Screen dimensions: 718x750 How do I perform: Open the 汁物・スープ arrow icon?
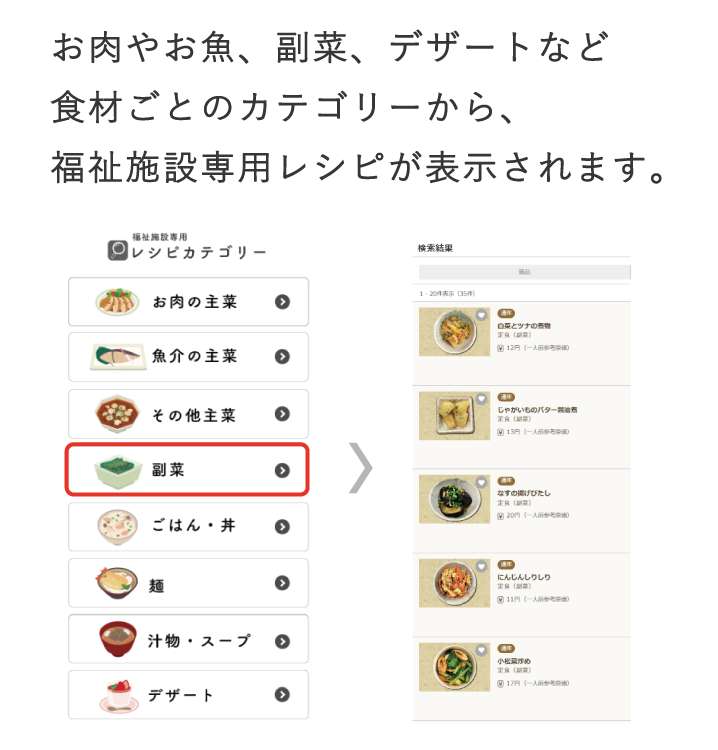point(282,641)
